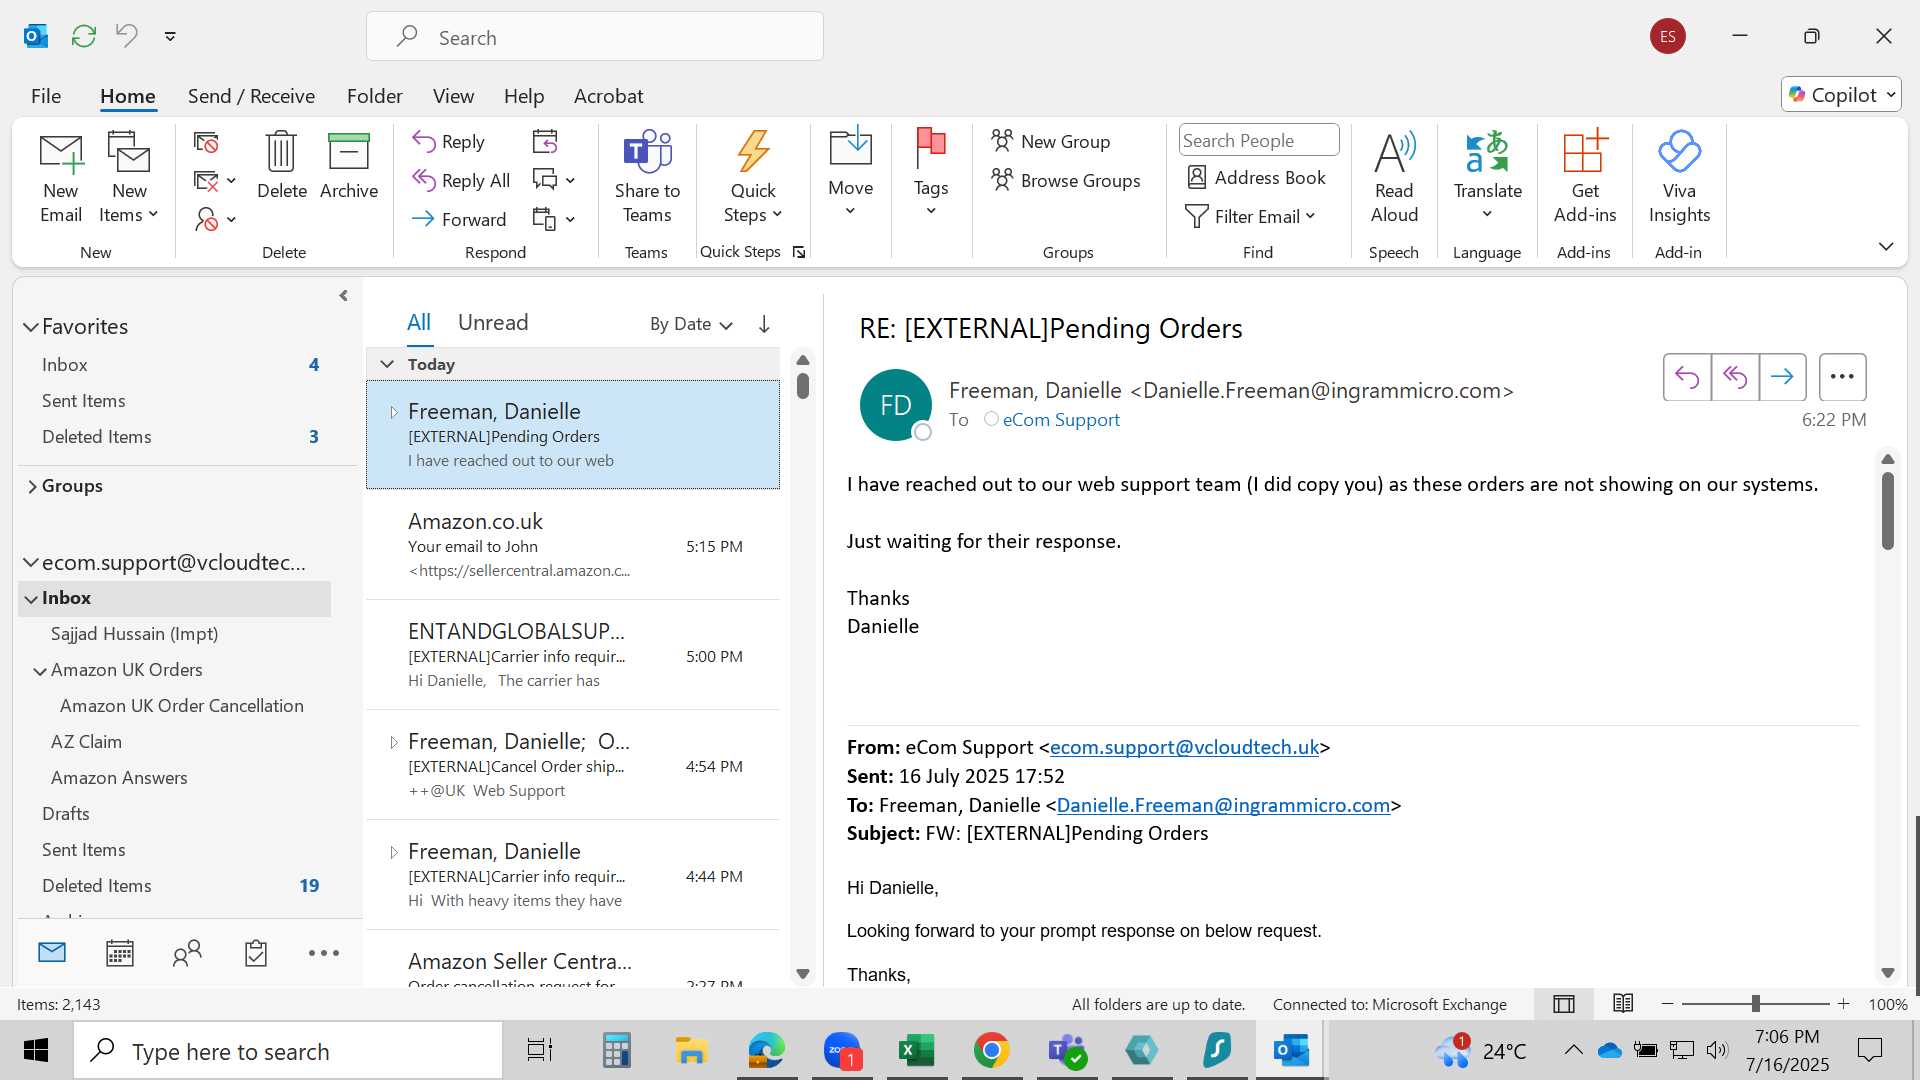This screenshot has height=1080, width=1920.
Task: Reply using reading pane arrow icon
Action: coord(1687,377)
